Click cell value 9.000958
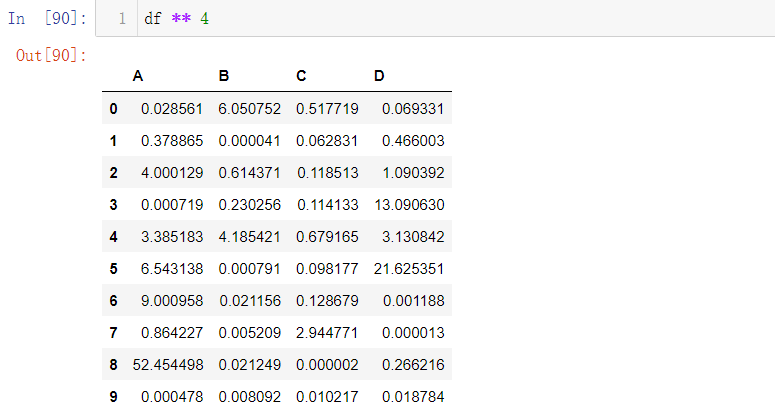 (172, 301)
